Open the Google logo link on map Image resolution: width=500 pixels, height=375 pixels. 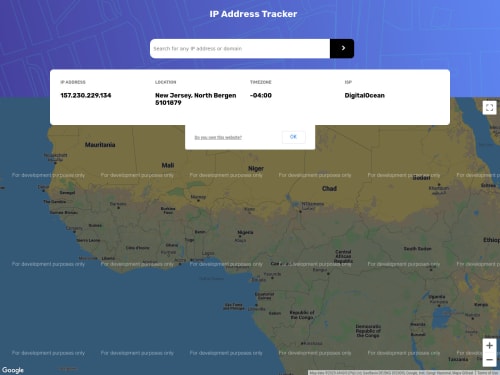[x=13, y=370]
